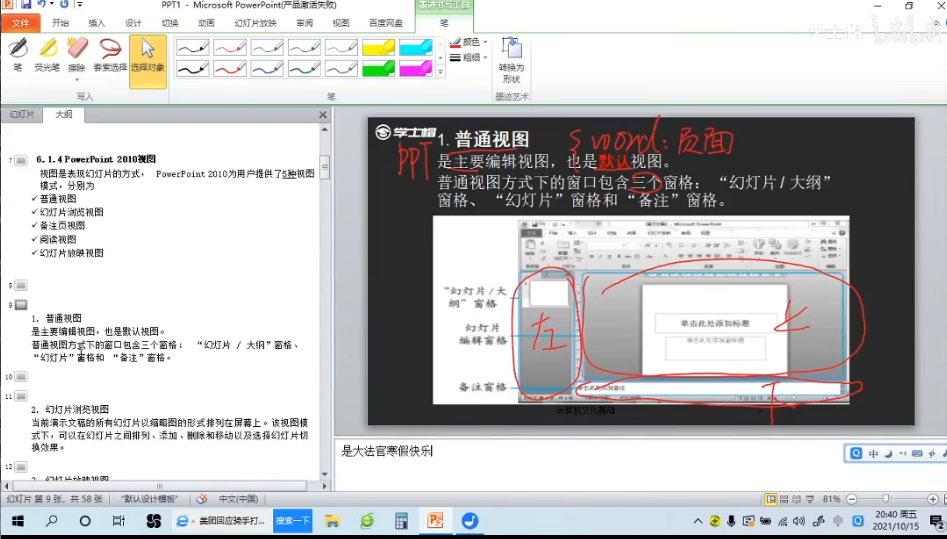Open the 幻灯片放映 ribbon tab
This screenshot has height=539, width=947.
tap(255, 23)
